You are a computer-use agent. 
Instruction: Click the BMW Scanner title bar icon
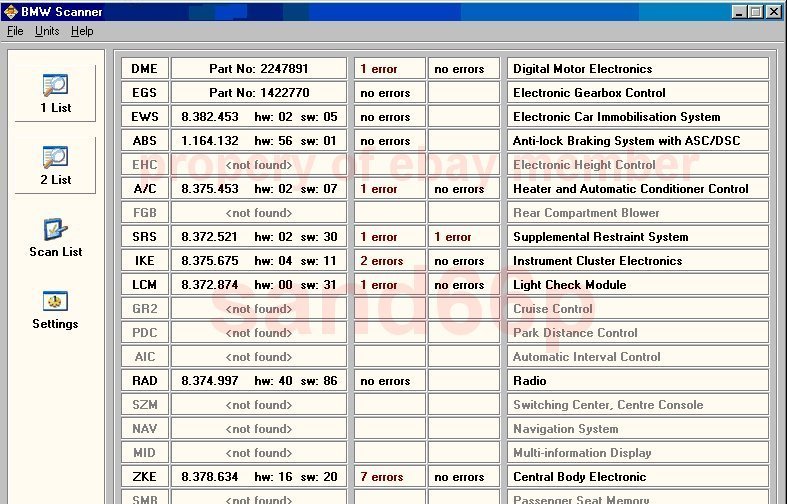[x=11, y=11]
